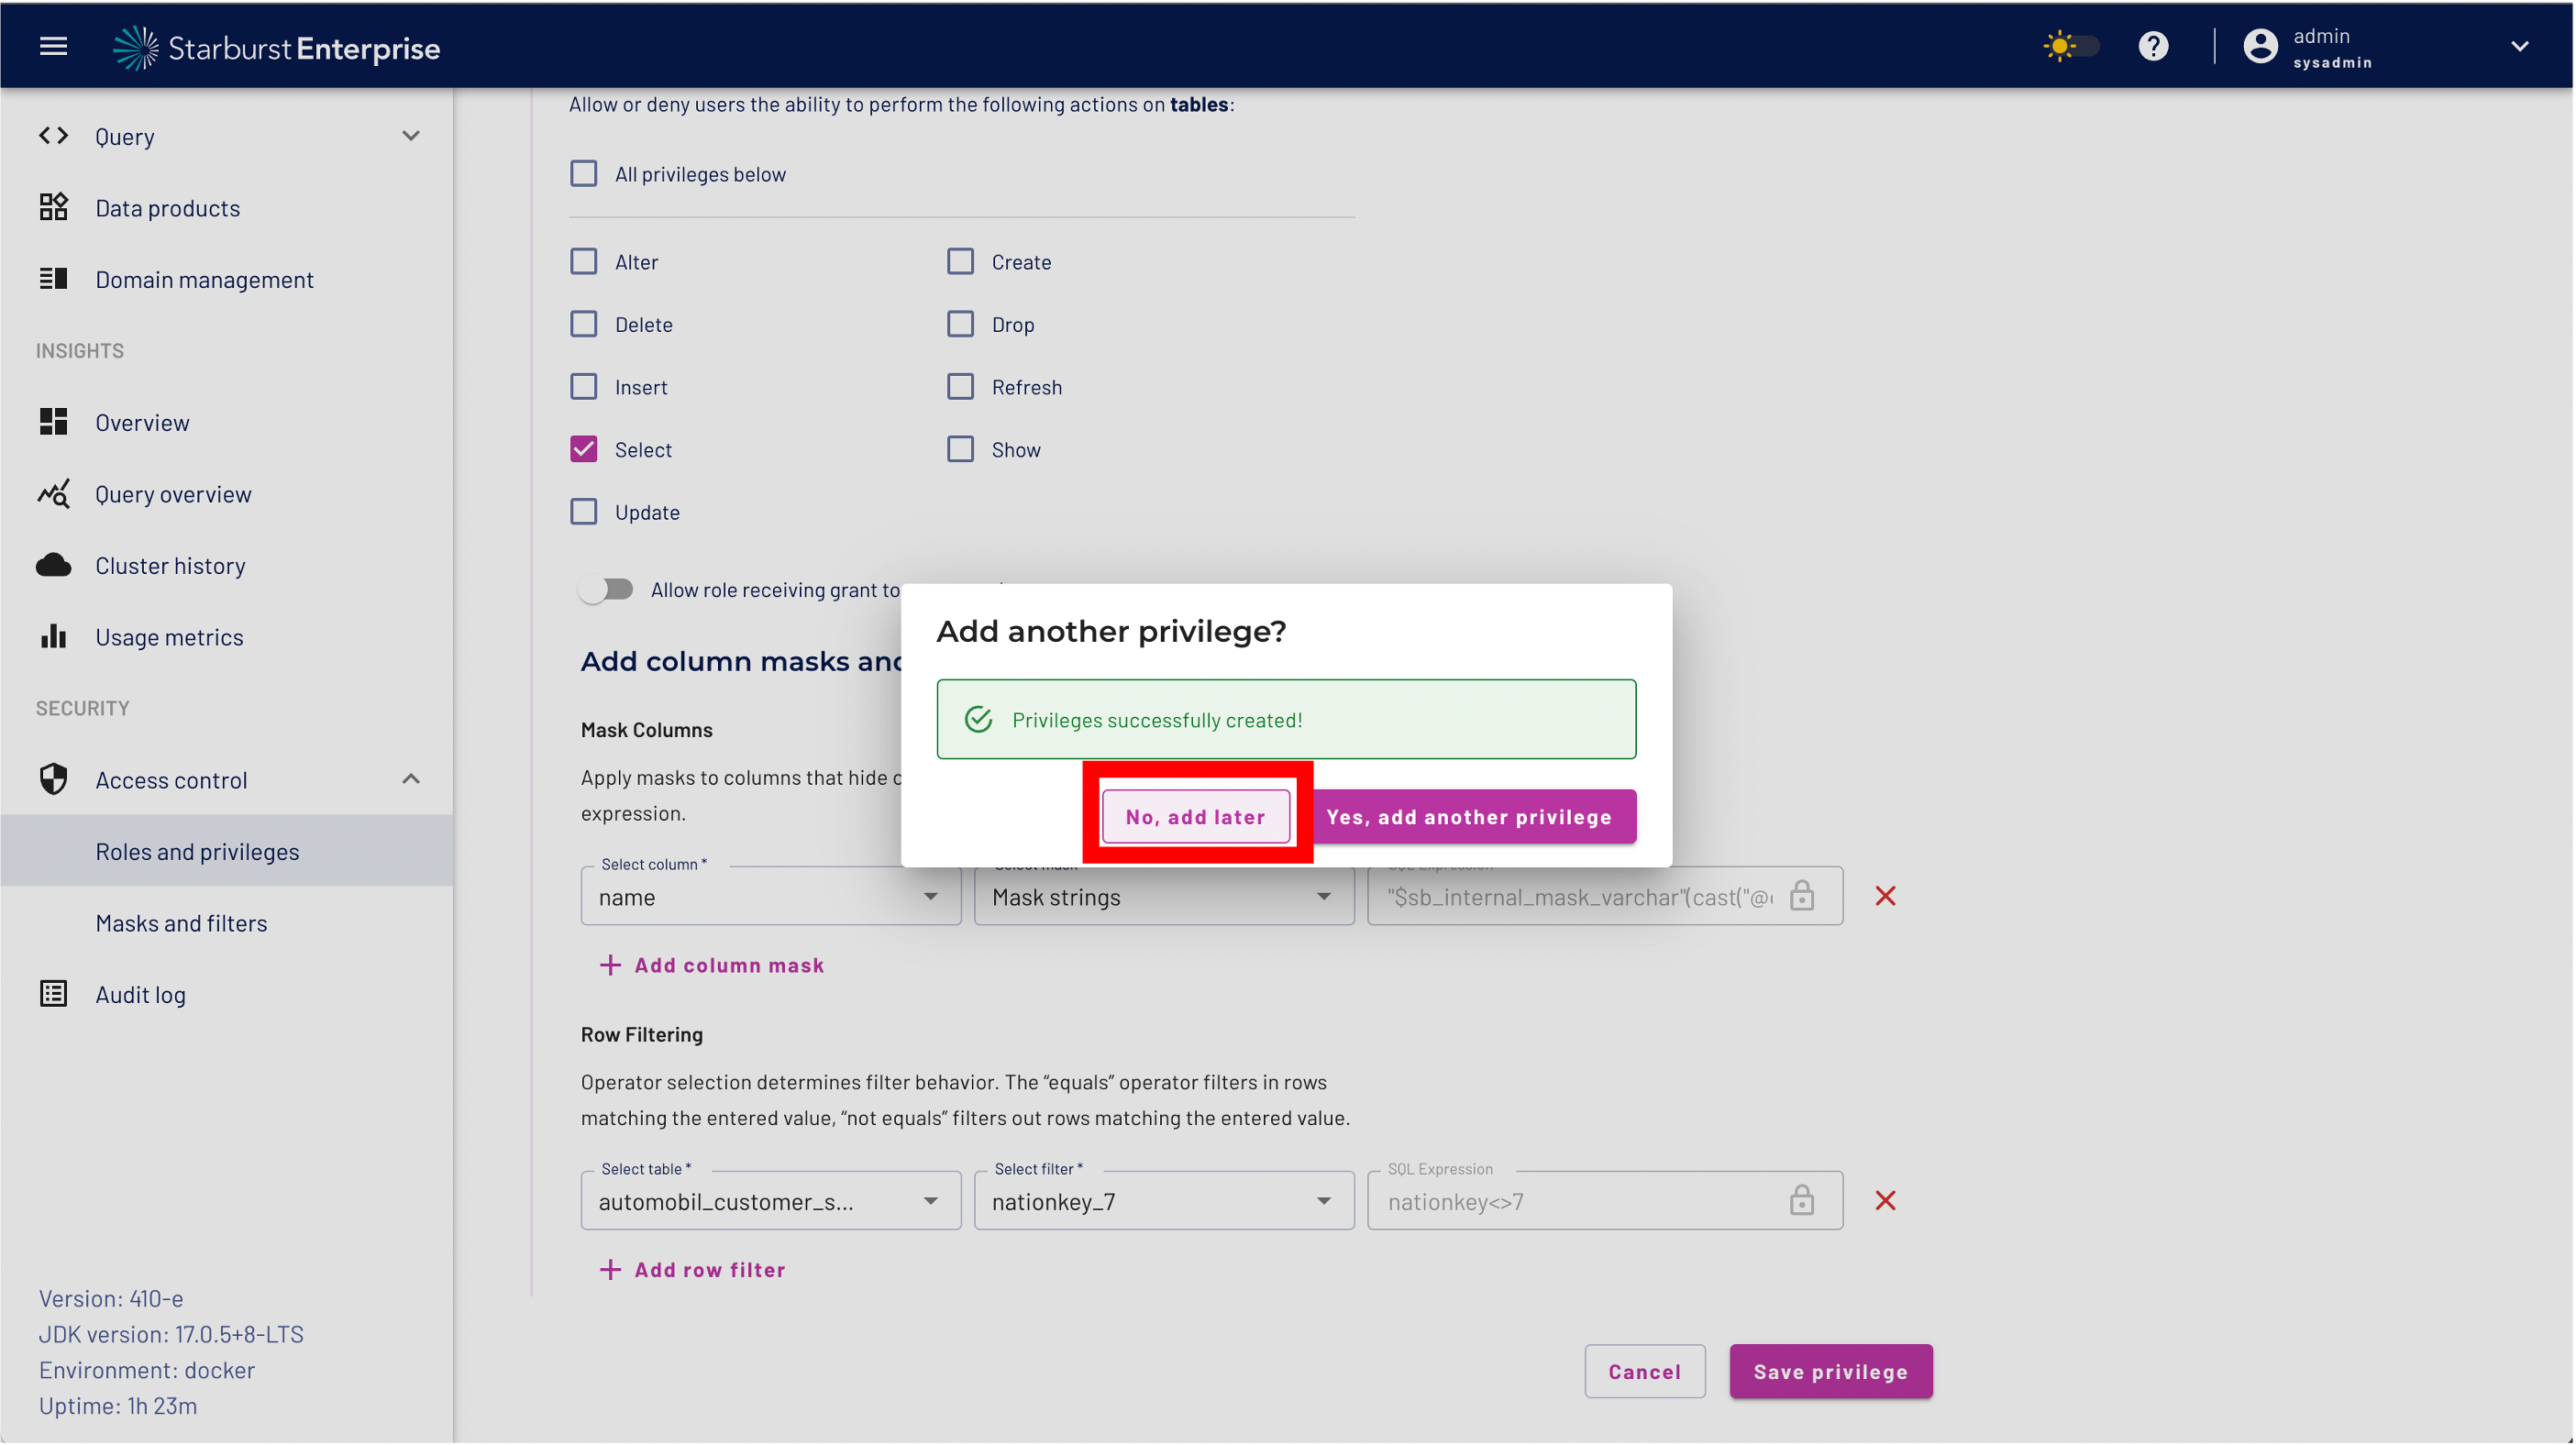2576x1445 pixels.
Task: Delete the row filter with red X
Action: pyautogui.click(x=1885, y=1200)
